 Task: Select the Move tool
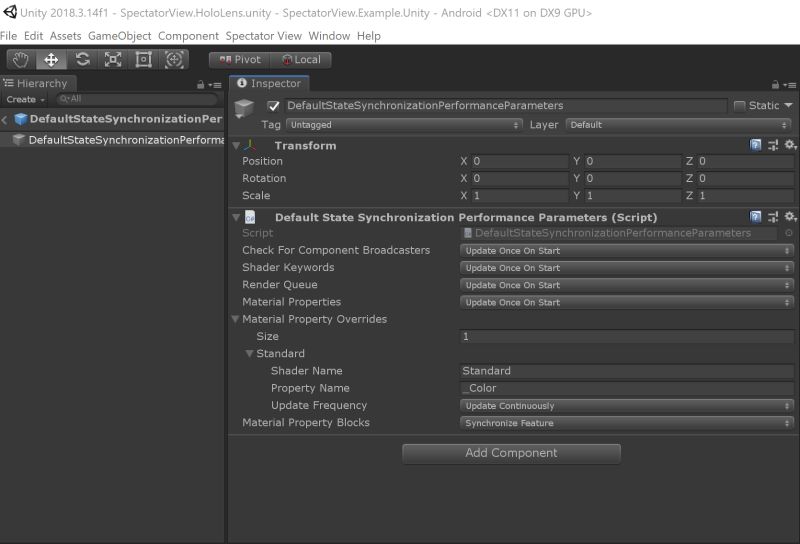pos(51,60)
